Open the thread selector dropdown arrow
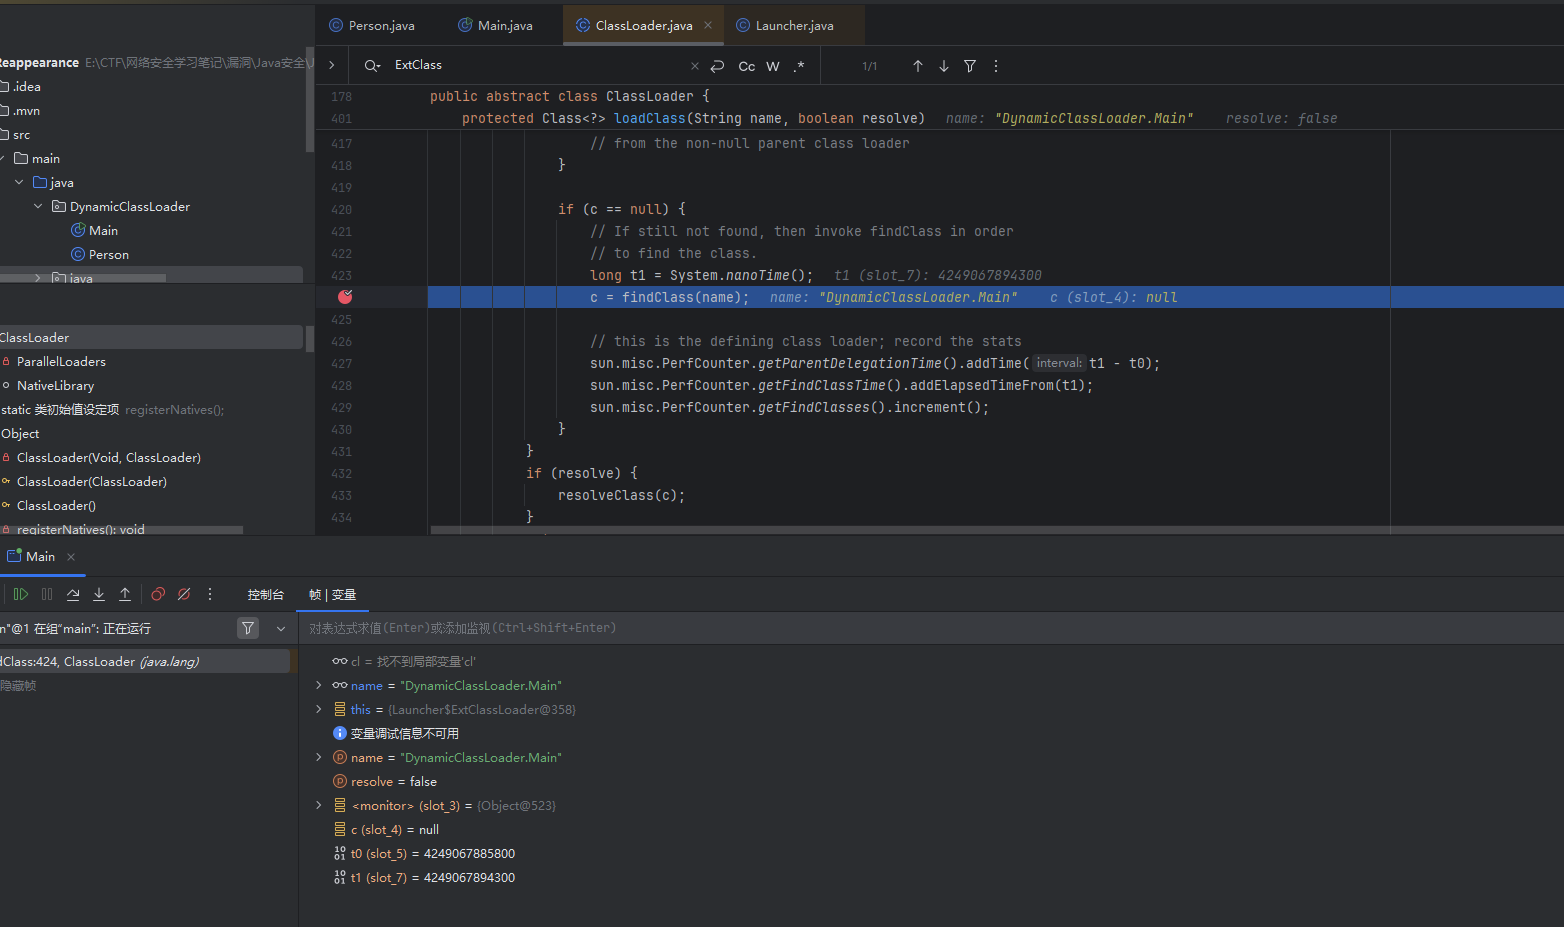This screenshot has width=1564, height=927. [281, 628]
